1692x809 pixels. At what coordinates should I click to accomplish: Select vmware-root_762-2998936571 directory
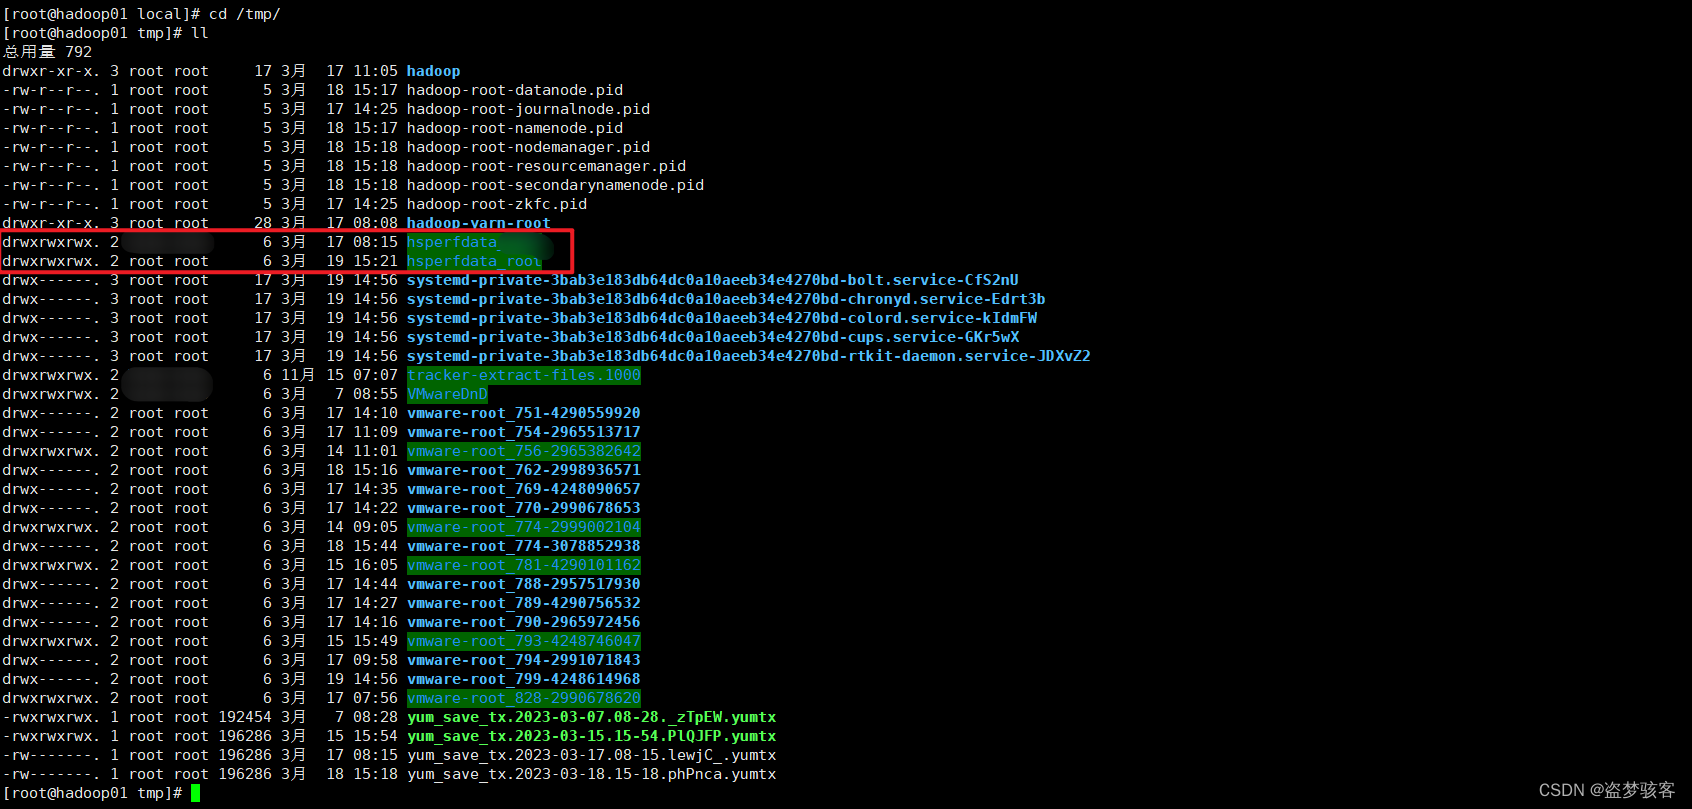(524, 470)
